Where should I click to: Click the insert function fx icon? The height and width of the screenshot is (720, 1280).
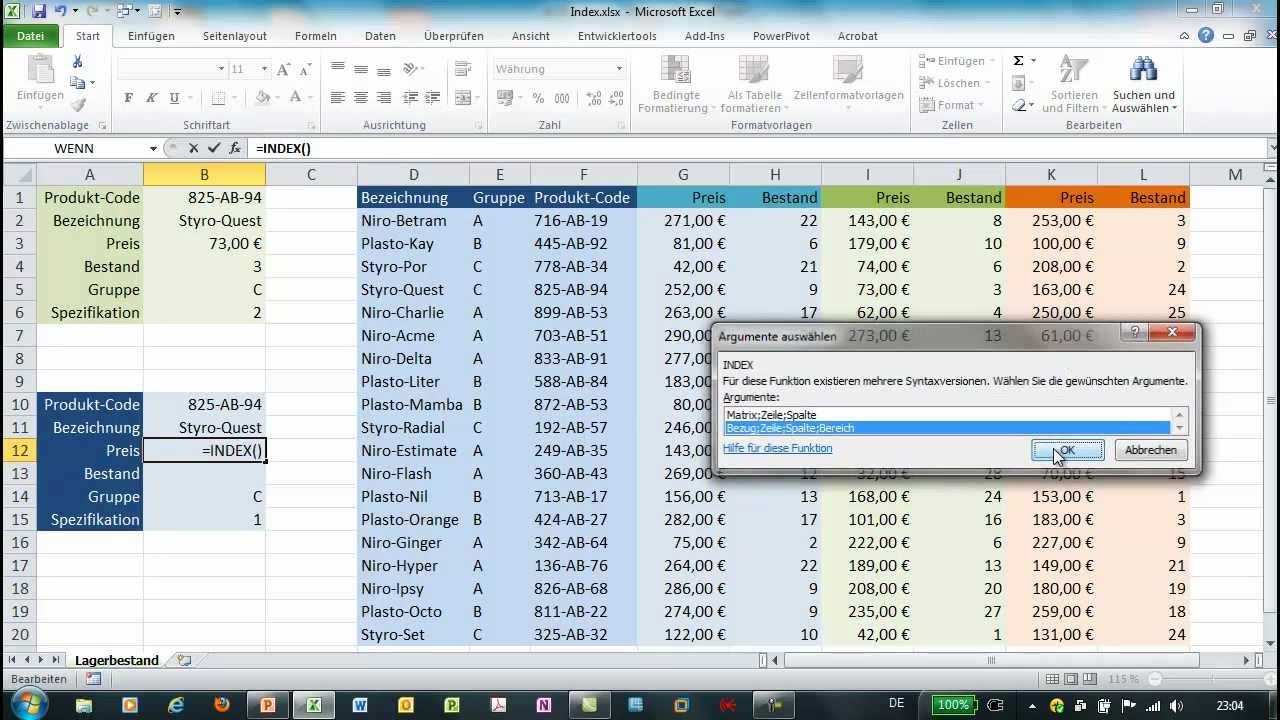click(x=234, y=148)
